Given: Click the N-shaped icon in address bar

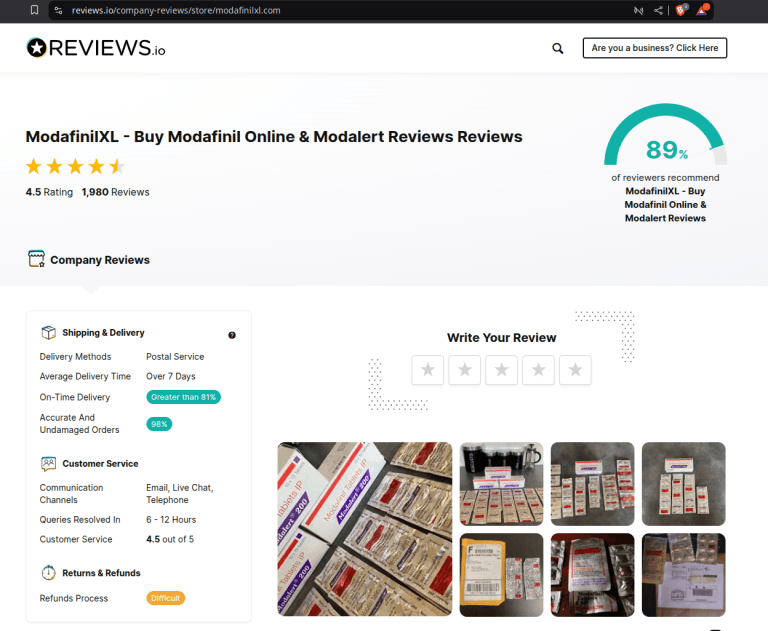Looking at the screenshot, I should pos(638,10).
